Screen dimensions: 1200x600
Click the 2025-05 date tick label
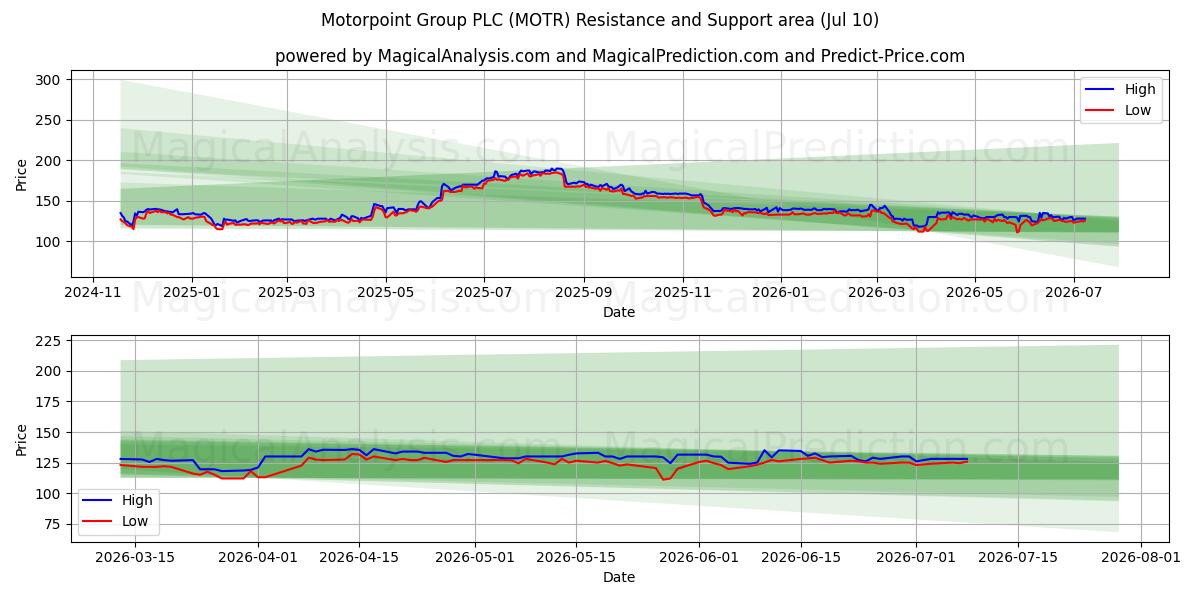(386, 292)
